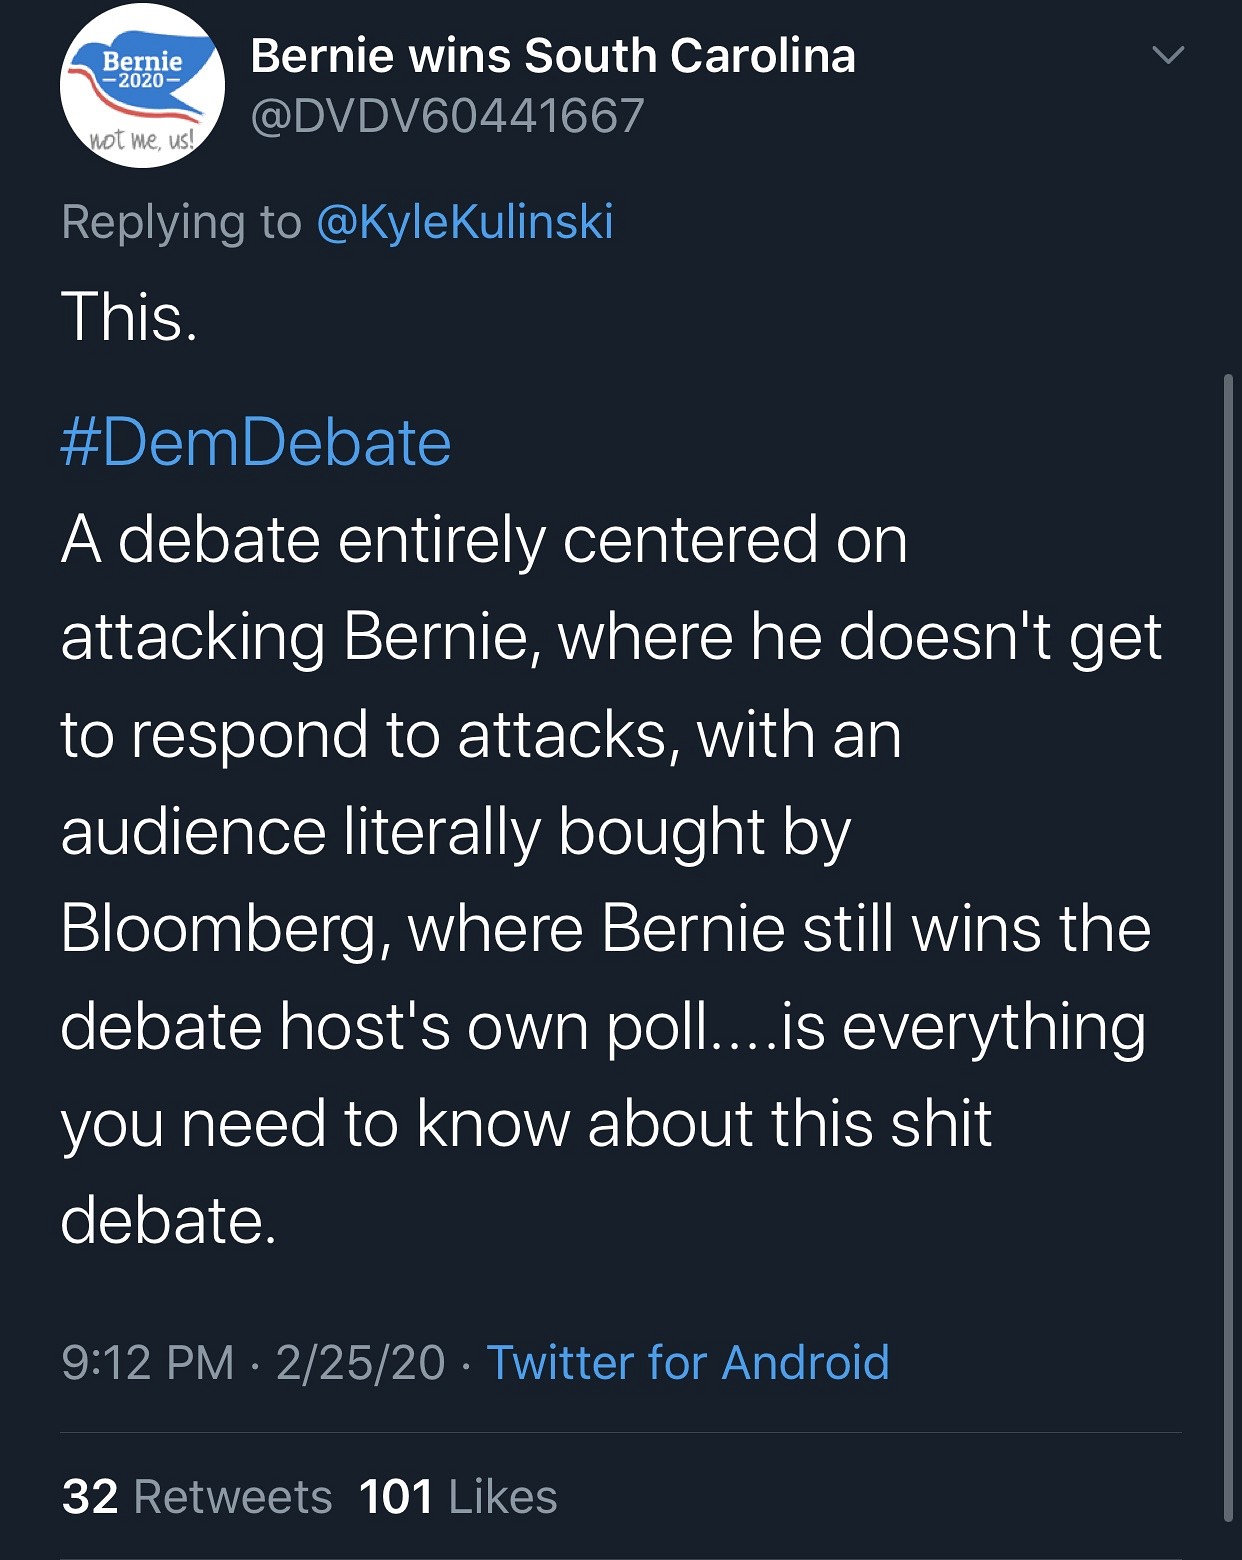Click the "This." line of the tweet
The height and width of the screenshot is (1560, 1242).
coord(130,318)
